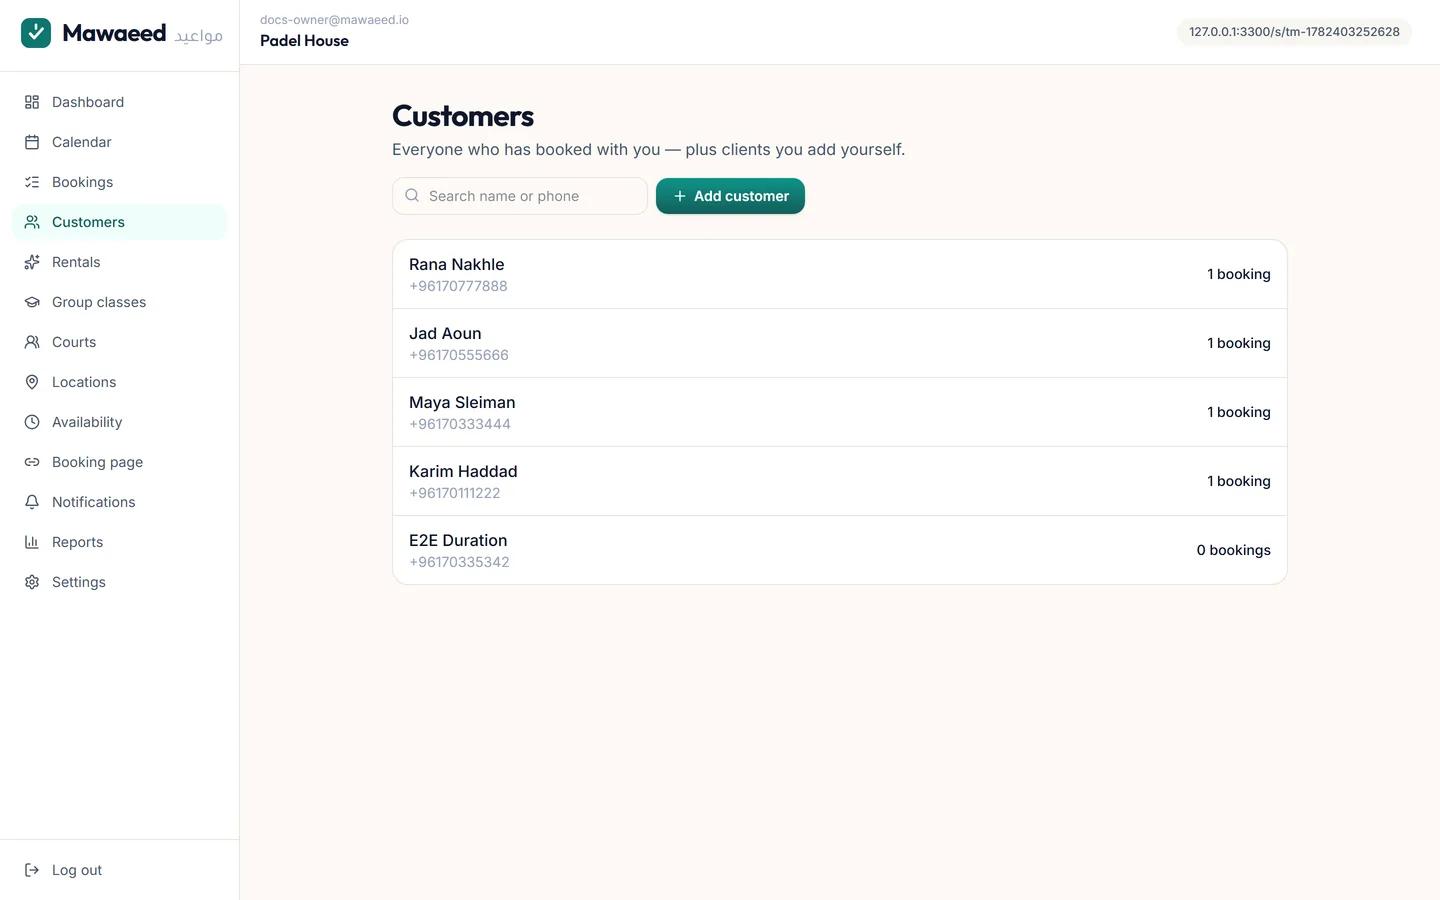The width and height of the screenshot is (1440, 900).
Task: Open Notifications in sidebar
Action: pyautogui.click(x=120, y=502)
